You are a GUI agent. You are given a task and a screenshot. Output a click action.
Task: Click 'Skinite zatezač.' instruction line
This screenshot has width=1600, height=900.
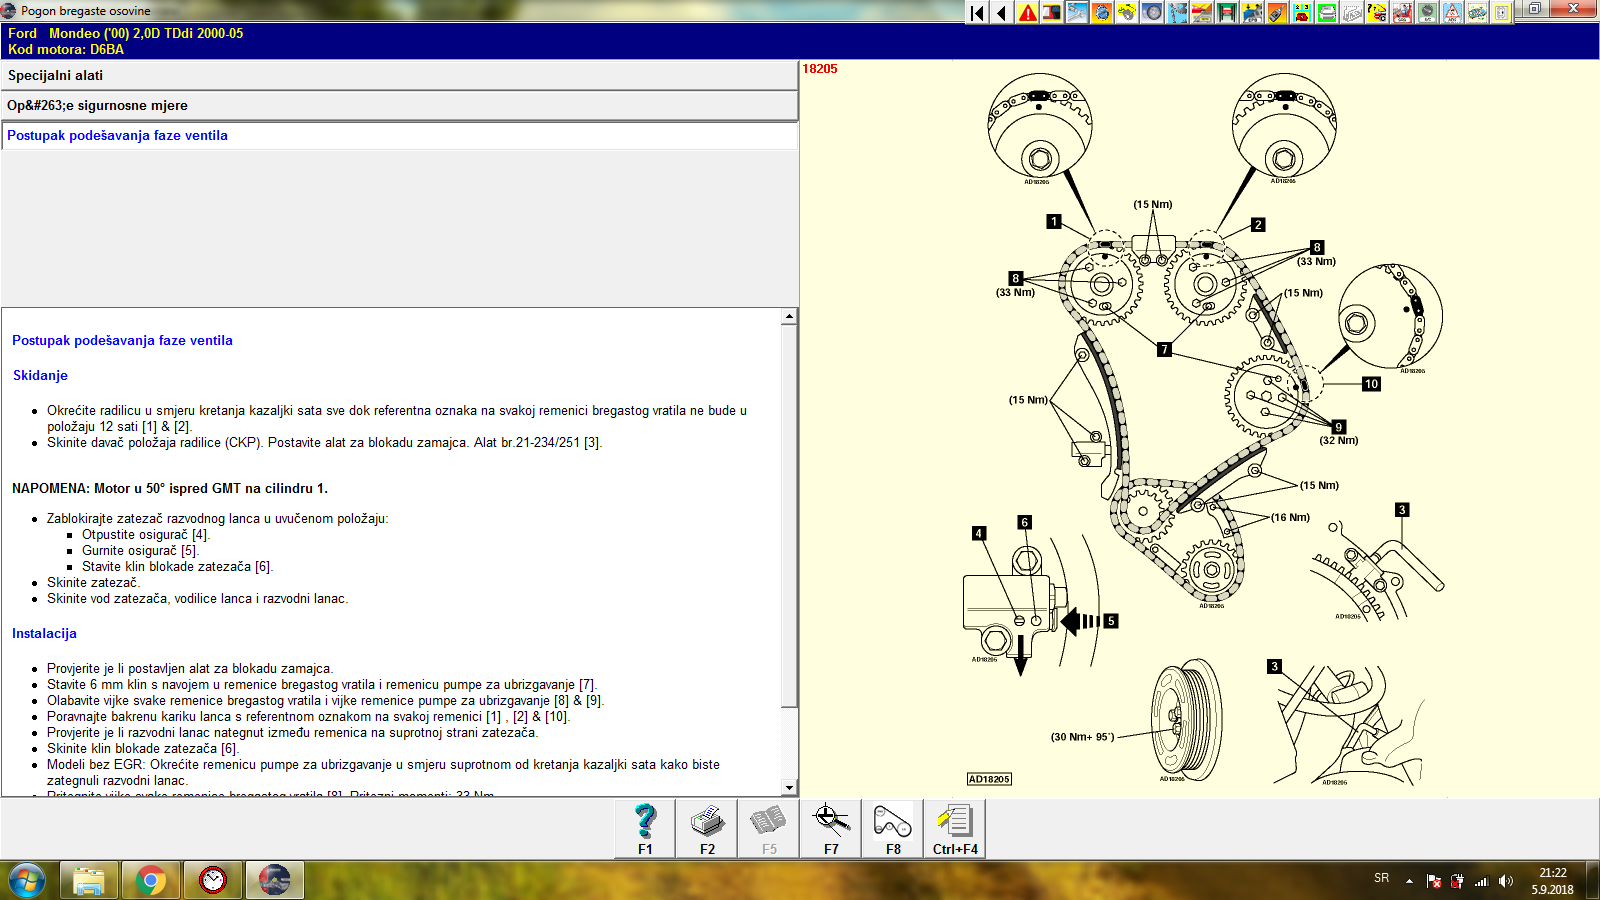tap(93, 582)
